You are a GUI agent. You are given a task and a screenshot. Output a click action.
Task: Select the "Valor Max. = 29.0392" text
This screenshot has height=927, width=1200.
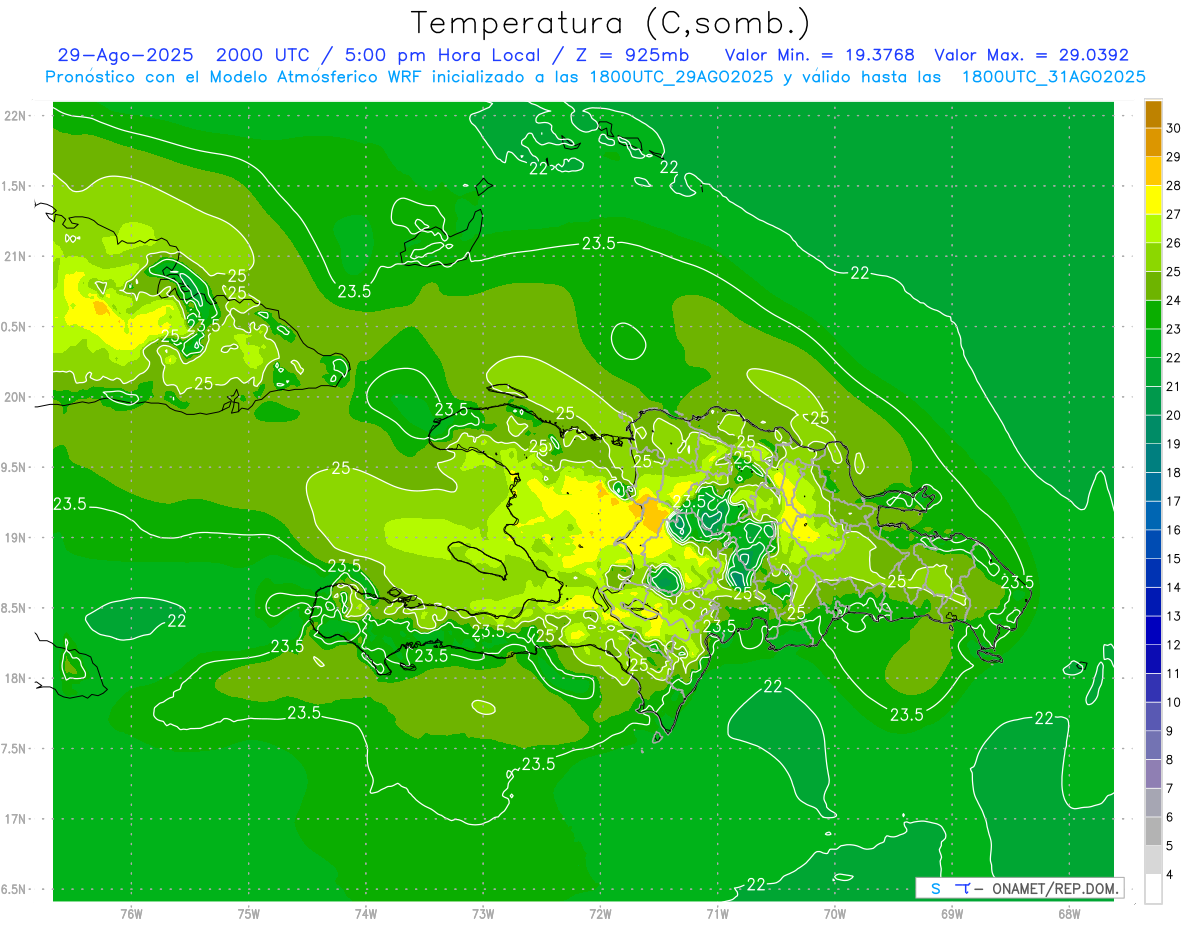1031,55
